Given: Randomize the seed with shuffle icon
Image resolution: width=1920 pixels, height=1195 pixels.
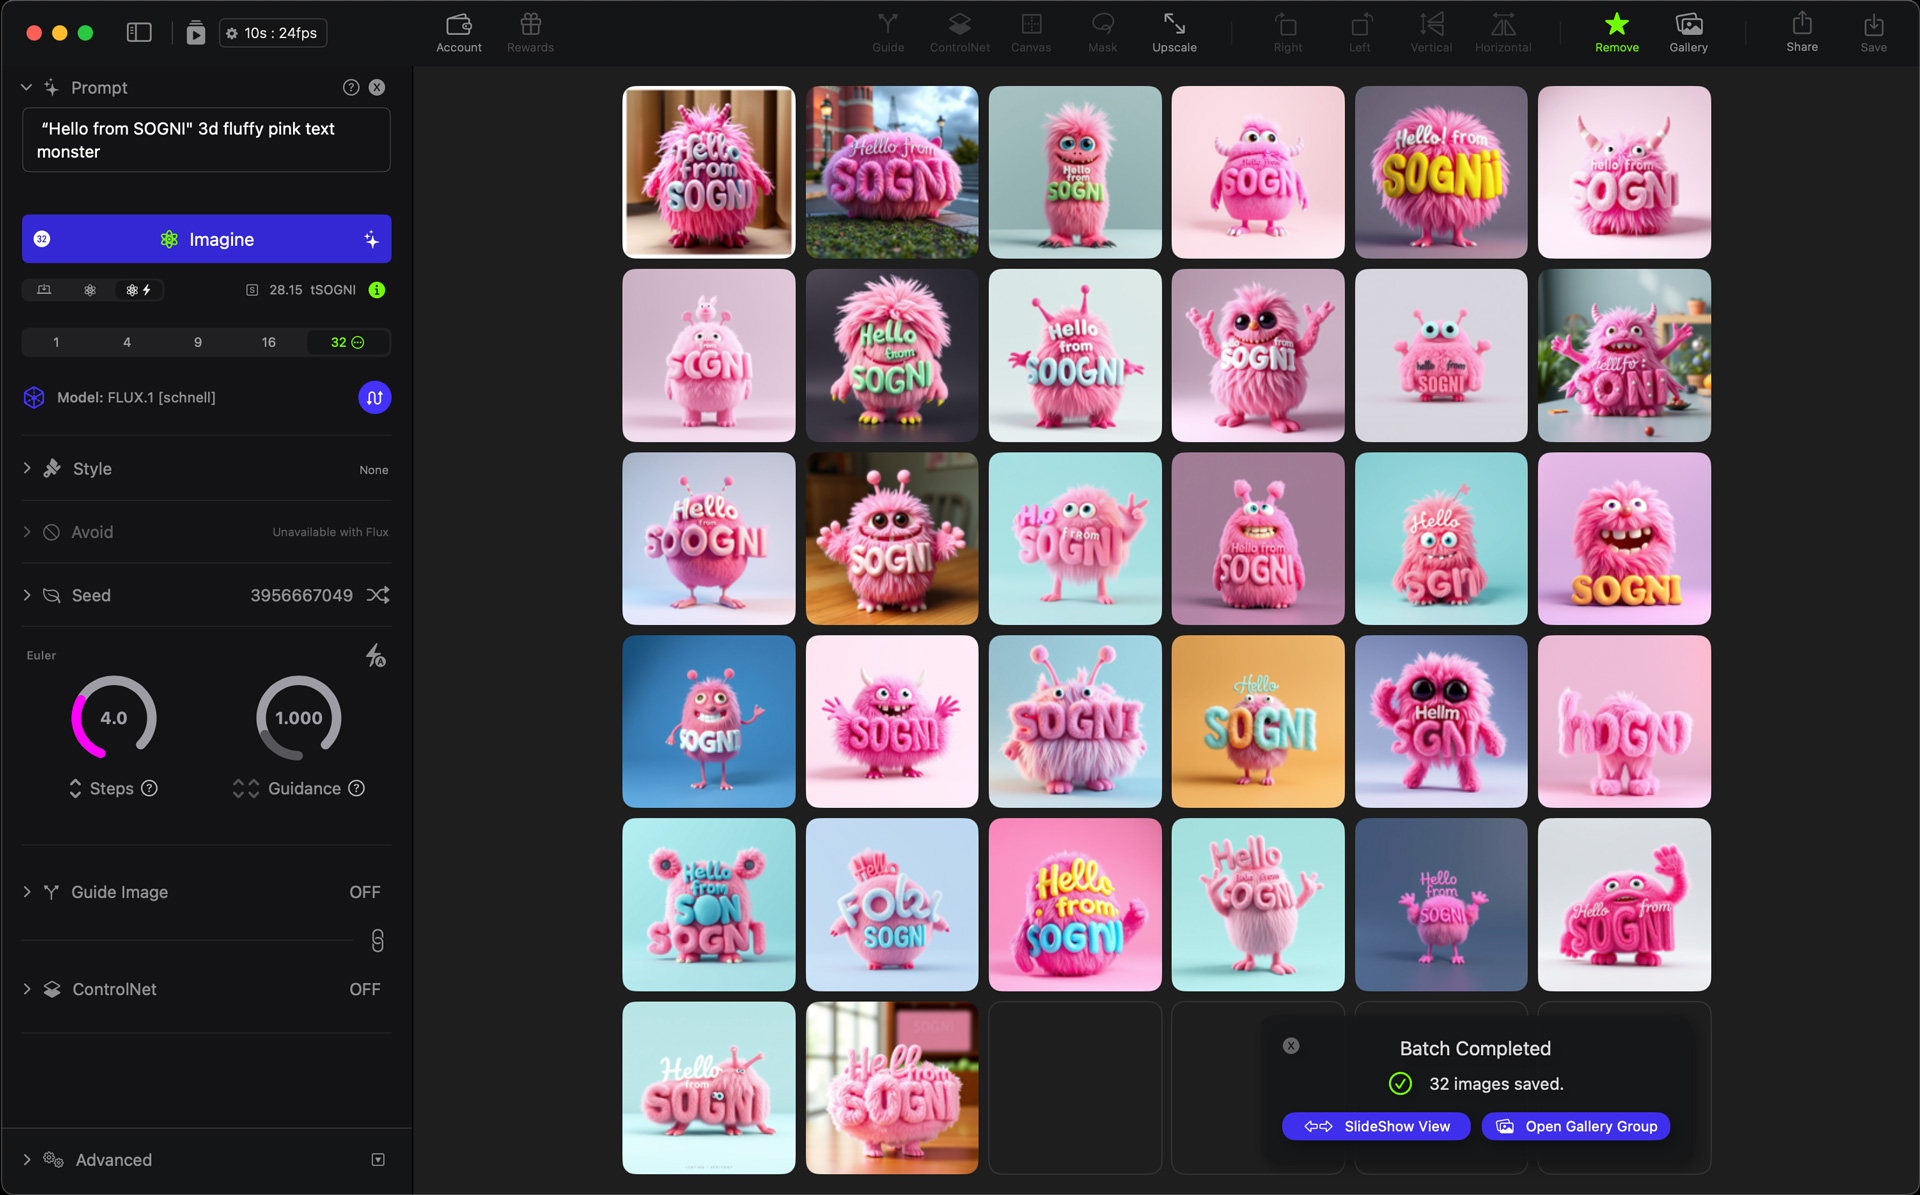Looking at the screenshot, I should [378, 595].
